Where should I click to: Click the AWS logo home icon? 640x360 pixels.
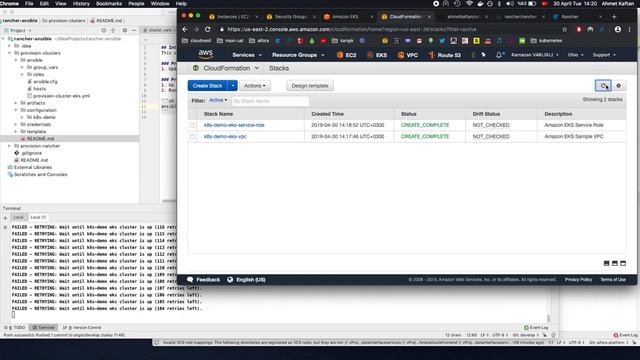[206, 54]
